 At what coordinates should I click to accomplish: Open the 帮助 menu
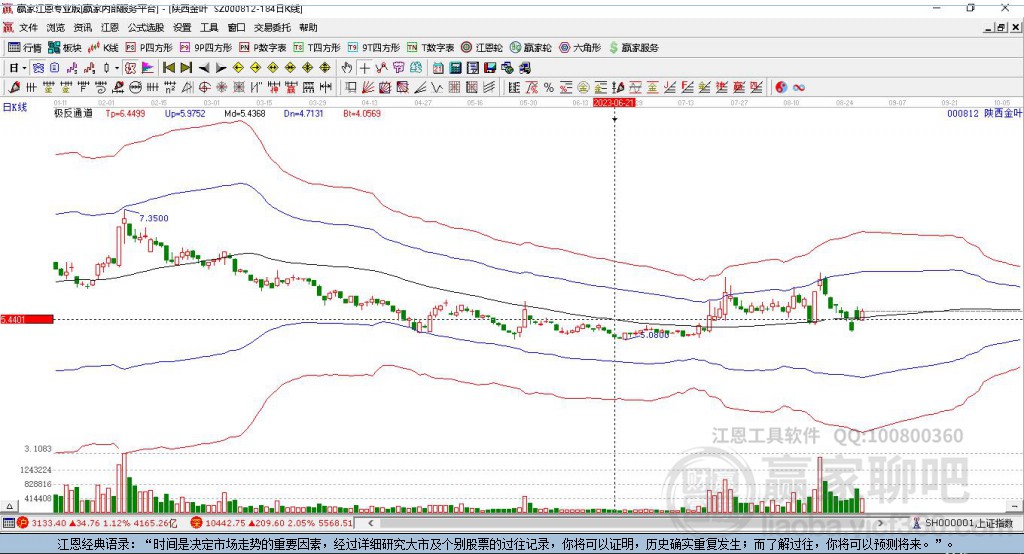(x=308, y=27)
